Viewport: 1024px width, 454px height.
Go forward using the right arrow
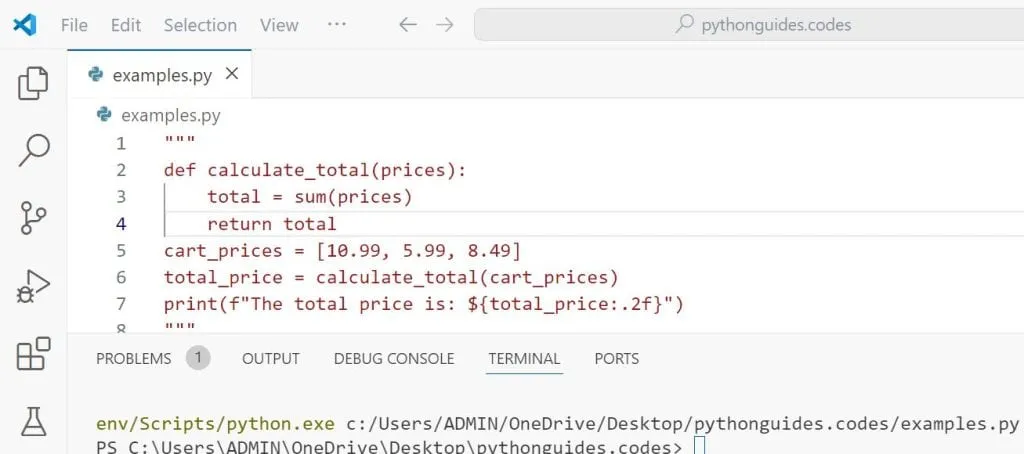coord(445,25)
